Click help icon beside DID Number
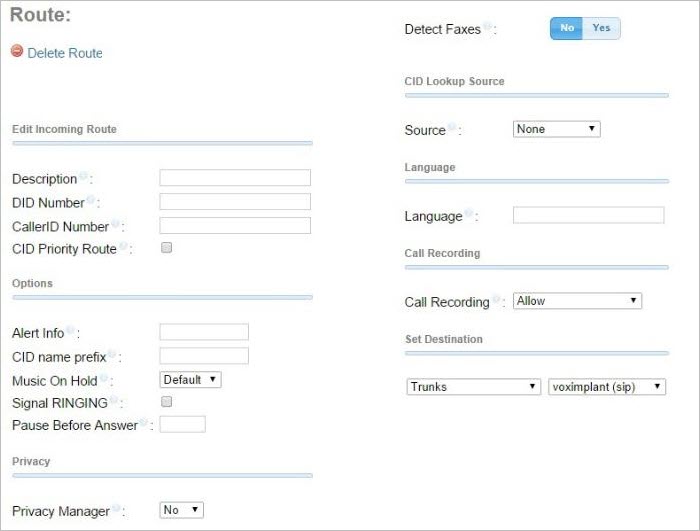The image size is (700, 531). (x=90, y=200)
